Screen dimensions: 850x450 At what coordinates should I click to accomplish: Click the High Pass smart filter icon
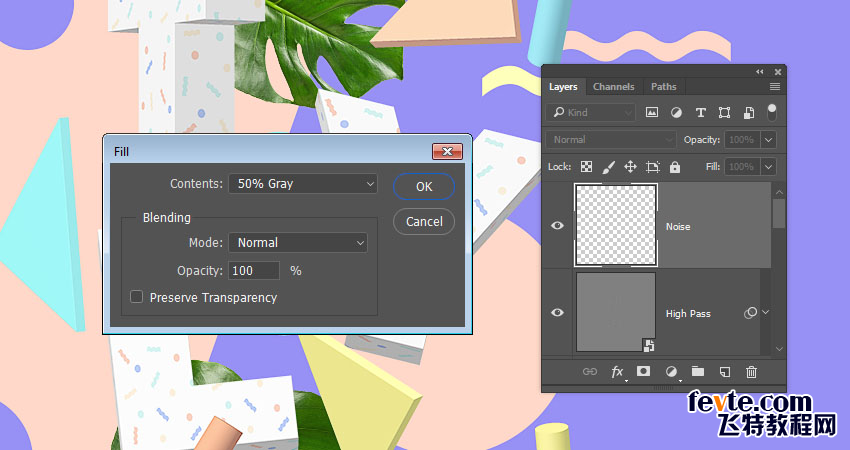tap(750, 313)
